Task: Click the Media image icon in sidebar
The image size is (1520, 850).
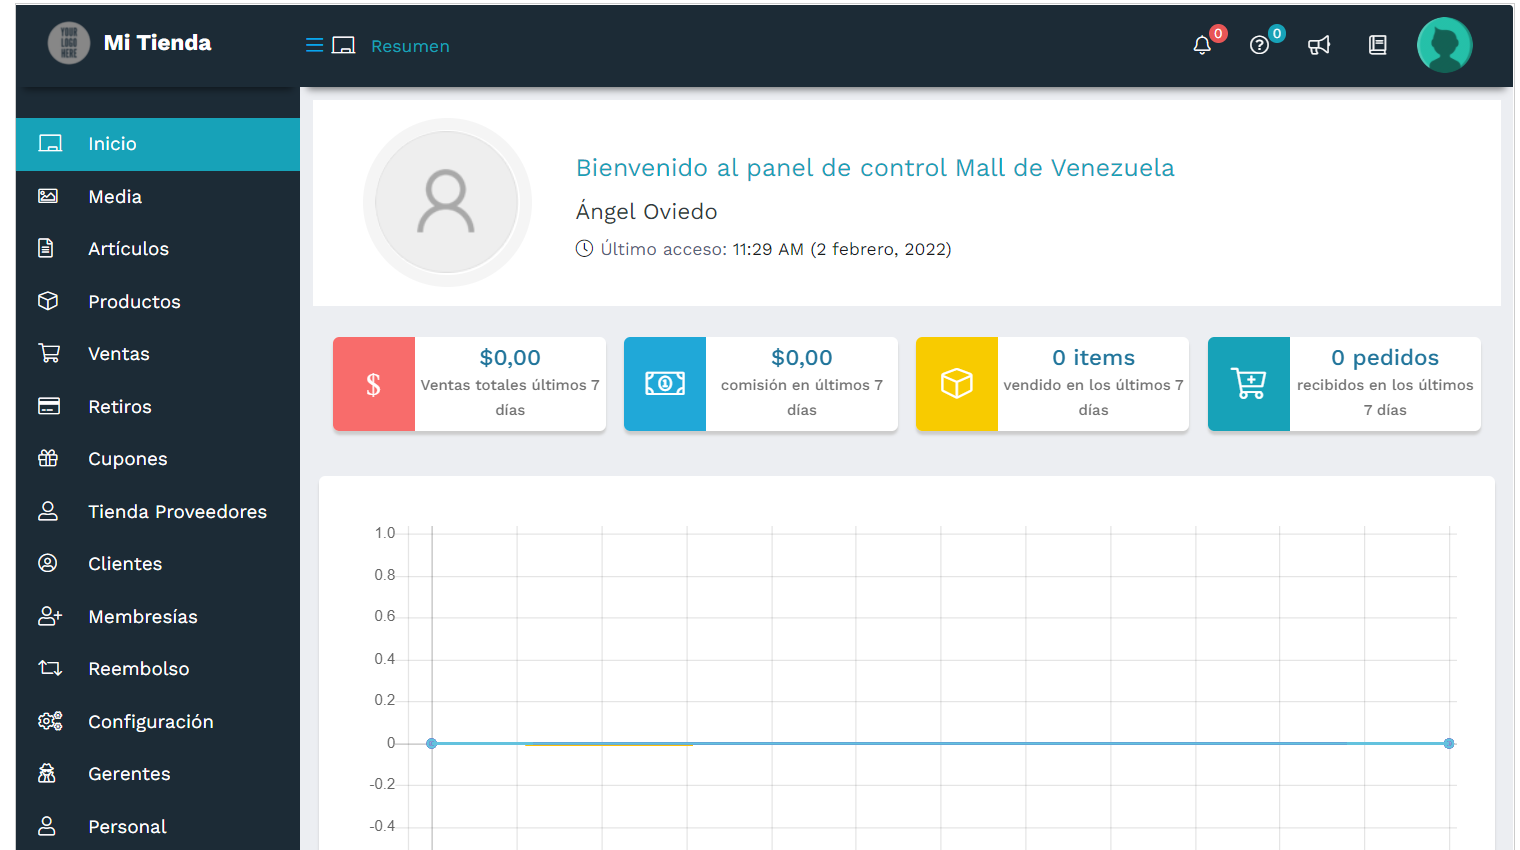Action: (x=49, y=196)
